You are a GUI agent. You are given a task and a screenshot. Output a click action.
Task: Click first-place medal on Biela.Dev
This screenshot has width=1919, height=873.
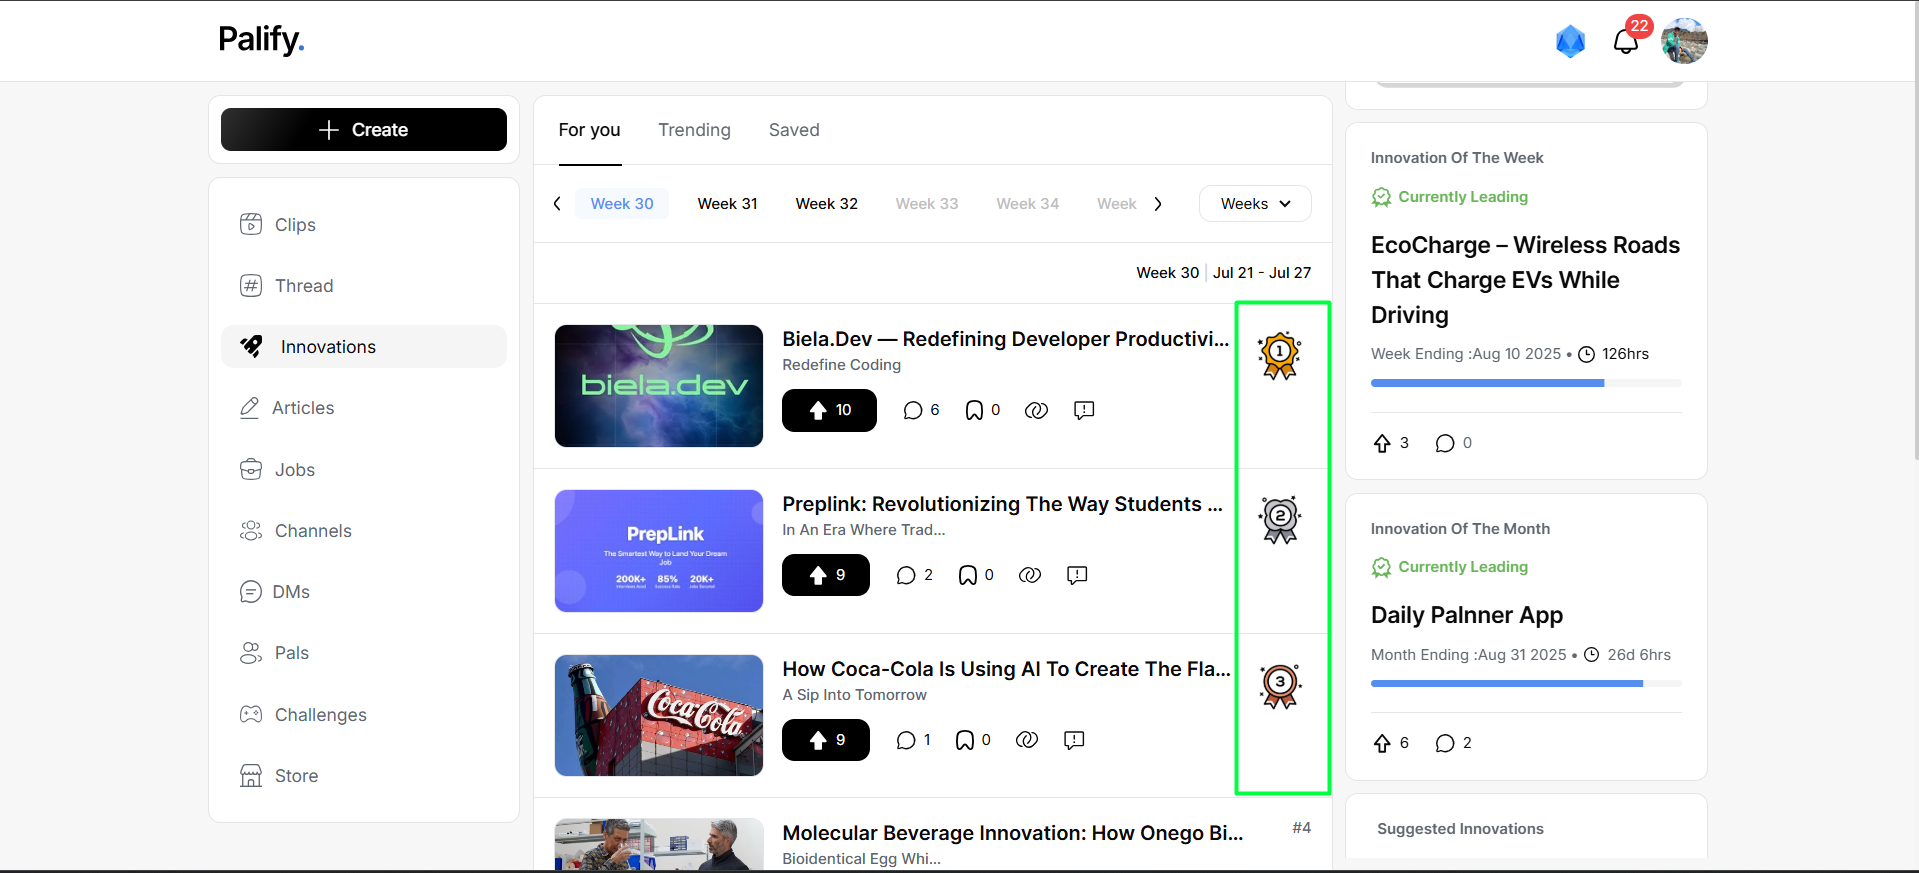(1280, 355)
